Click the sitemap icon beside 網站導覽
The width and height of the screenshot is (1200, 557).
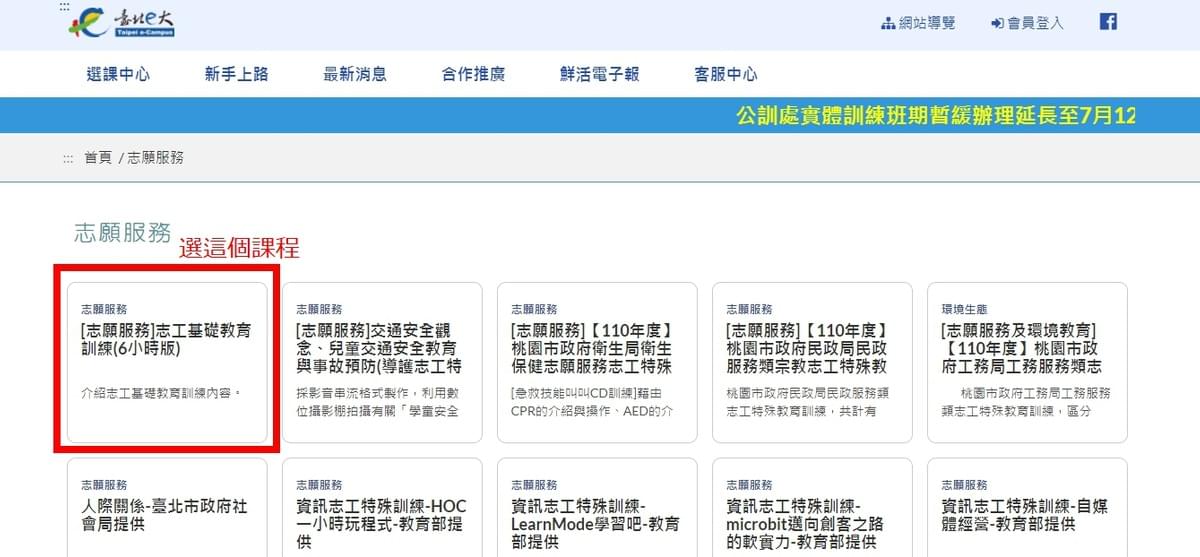point(888,23)
